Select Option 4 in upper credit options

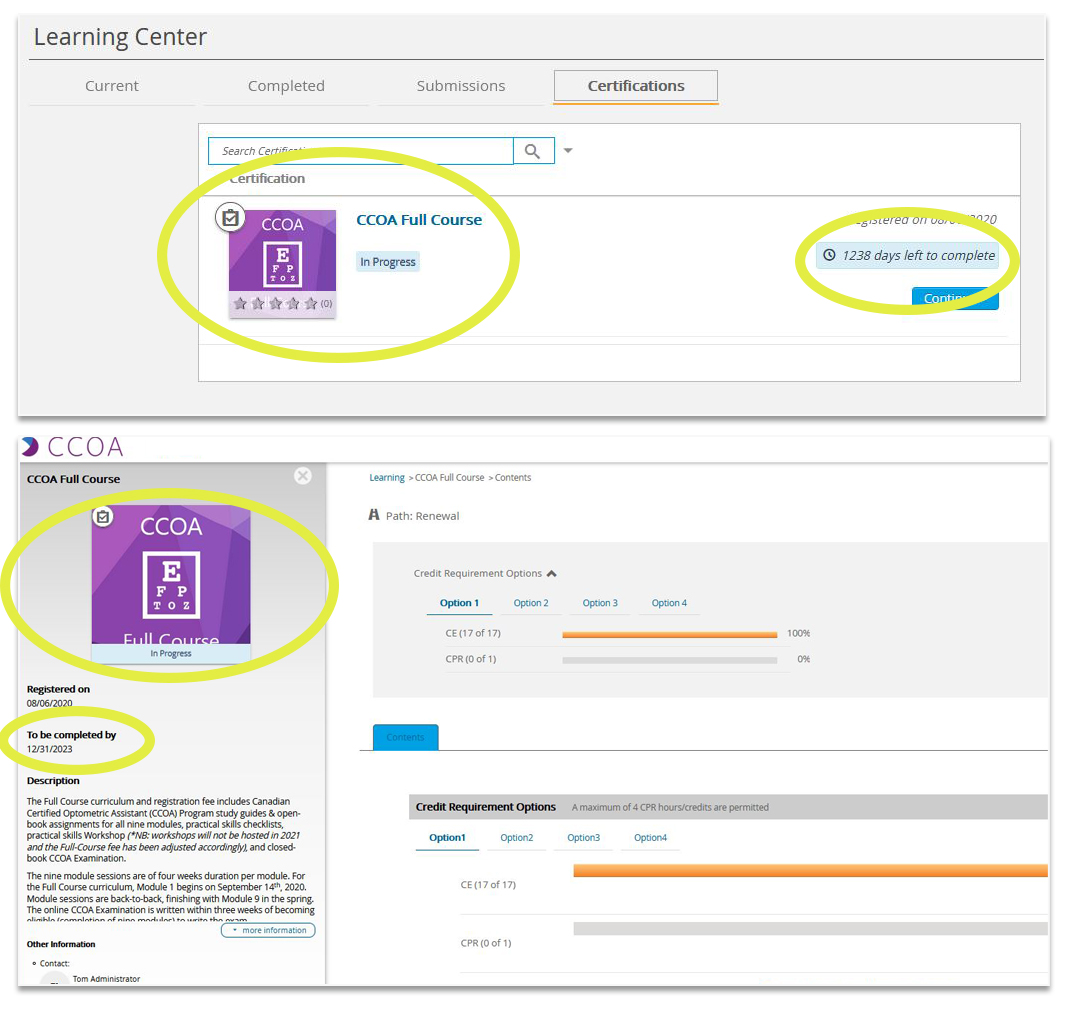tap(669, 603)
